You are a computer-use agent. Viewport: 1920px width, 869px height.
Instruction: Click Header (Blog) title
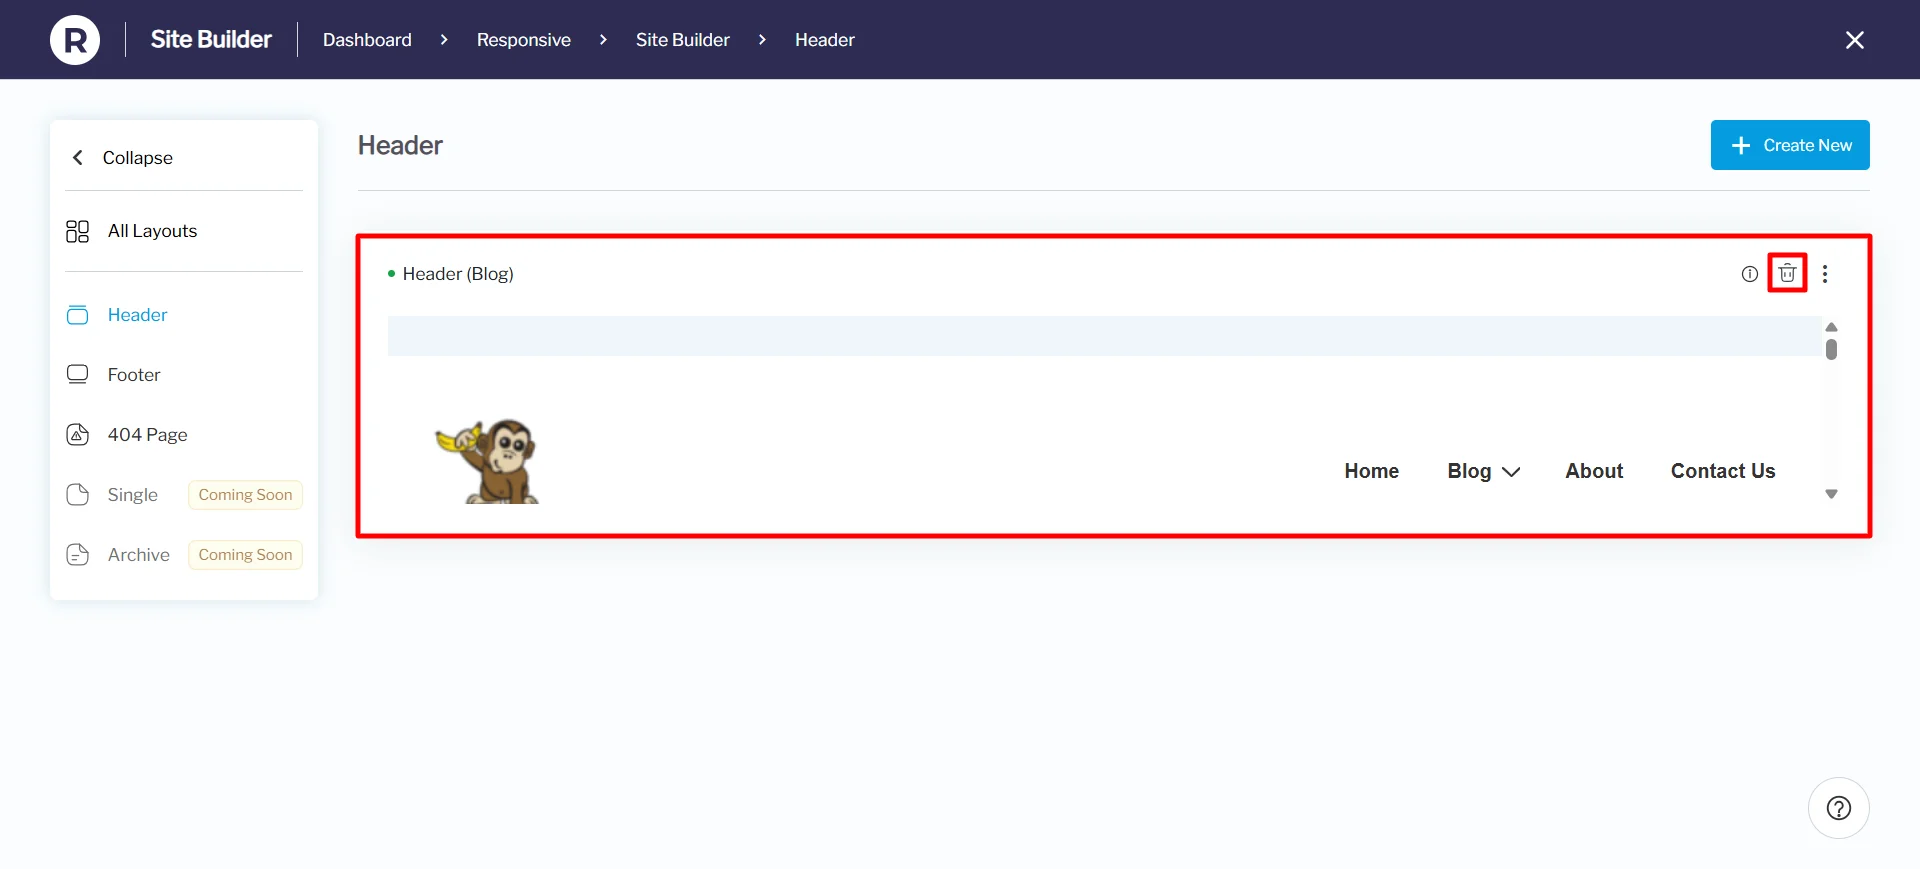(x=457, y=274)
